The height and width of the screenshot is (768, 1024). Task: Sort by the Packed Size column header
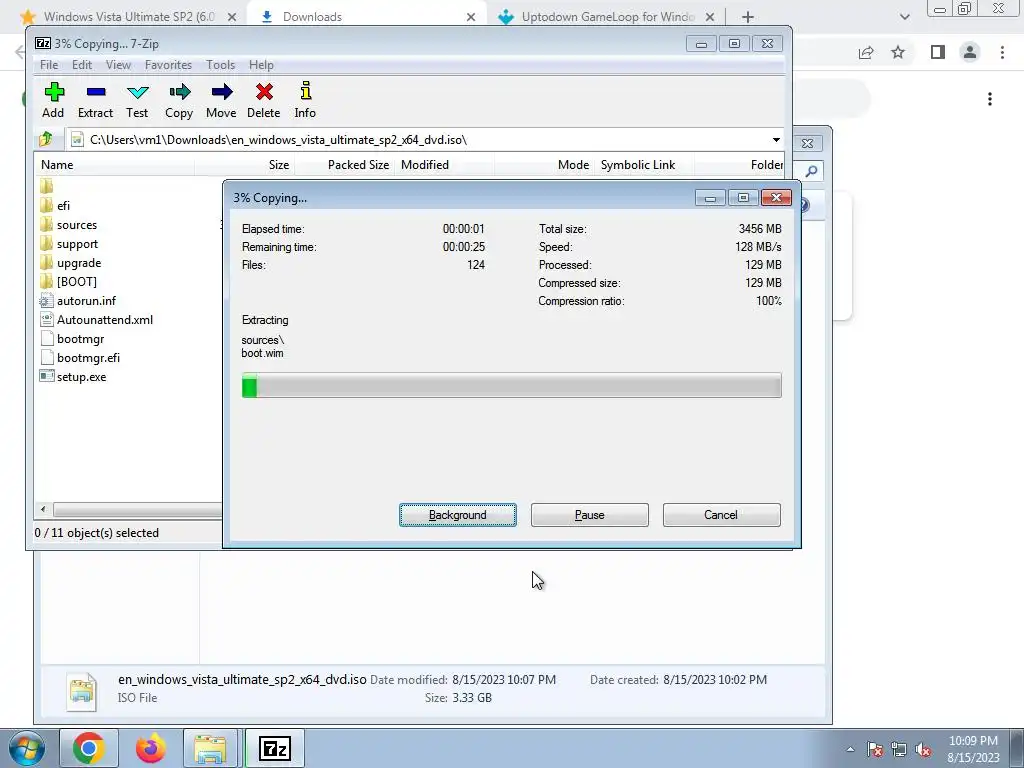coord(345,165)
